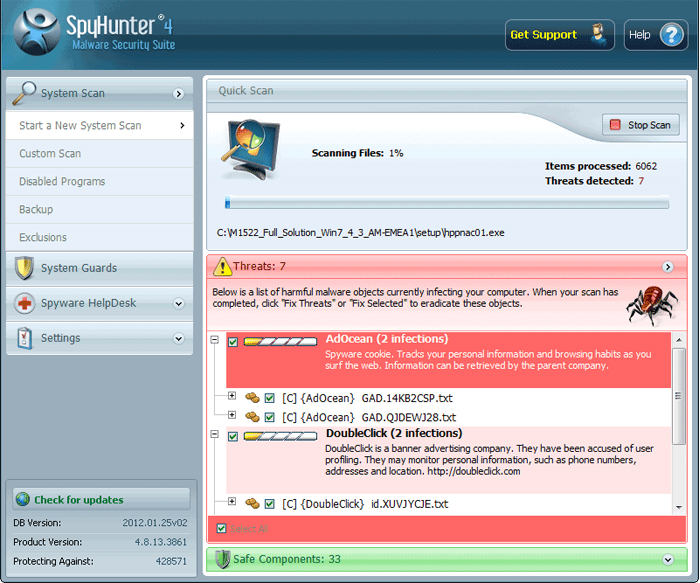
Task: Expand the Settings section chevron
Action: (x=179, y=338)
